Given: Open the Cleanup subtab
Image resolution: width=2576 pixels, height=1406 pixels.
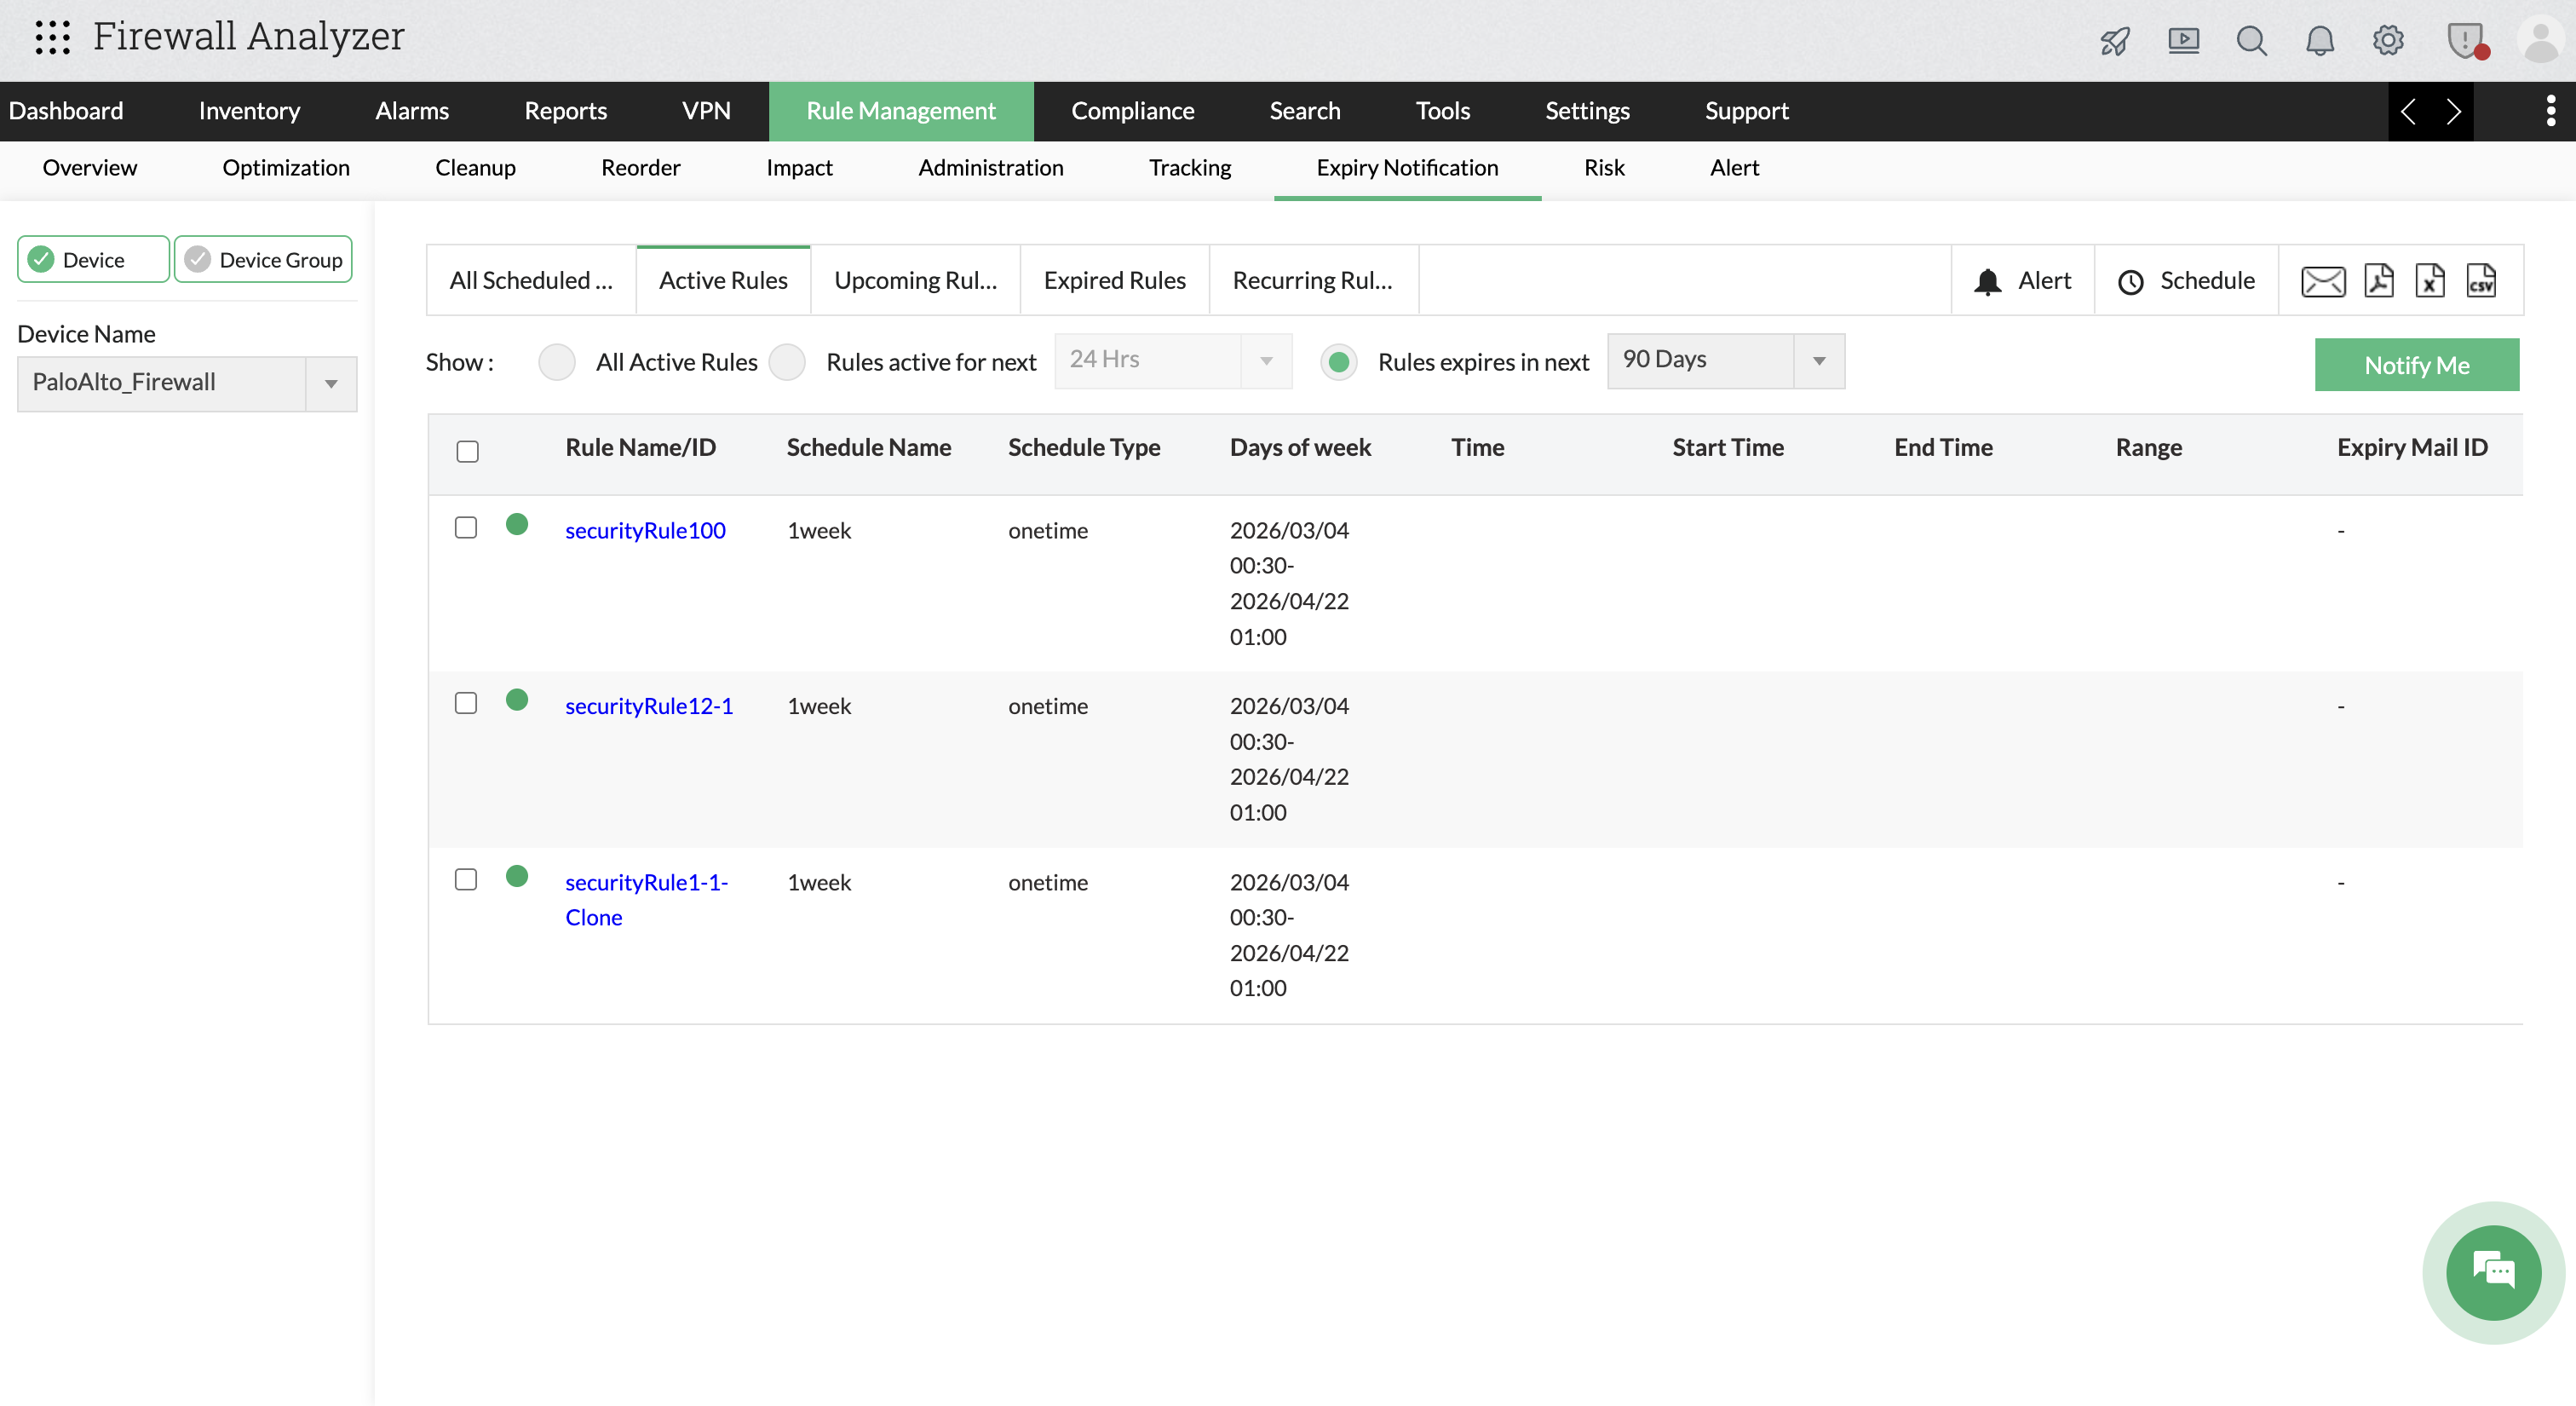Looking at the screenshot, I should (475, 168).
